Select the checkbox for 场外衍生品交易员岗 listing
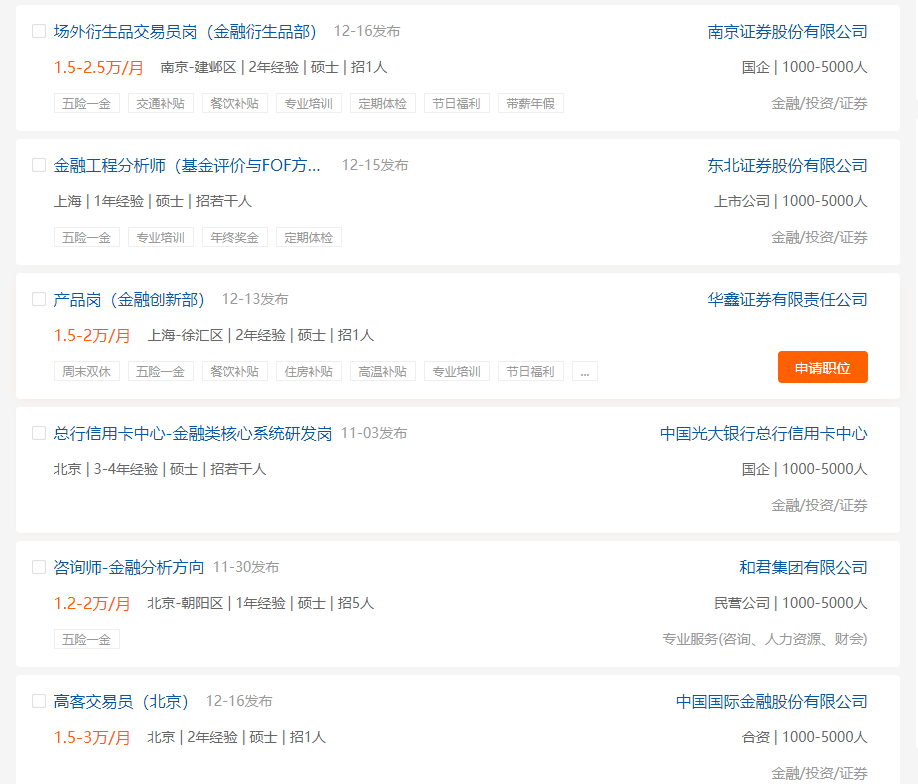This screenshot has height=784, width=918. (37, 31)
